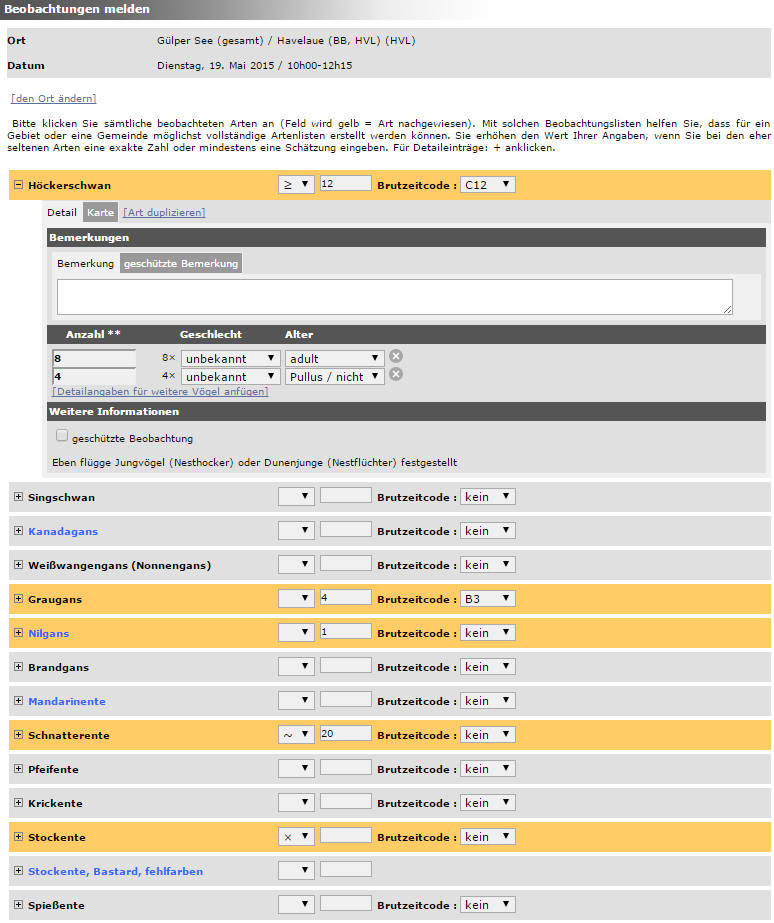
Task: Open the Kanadagans species link
Action: click(x=63, y=531)
